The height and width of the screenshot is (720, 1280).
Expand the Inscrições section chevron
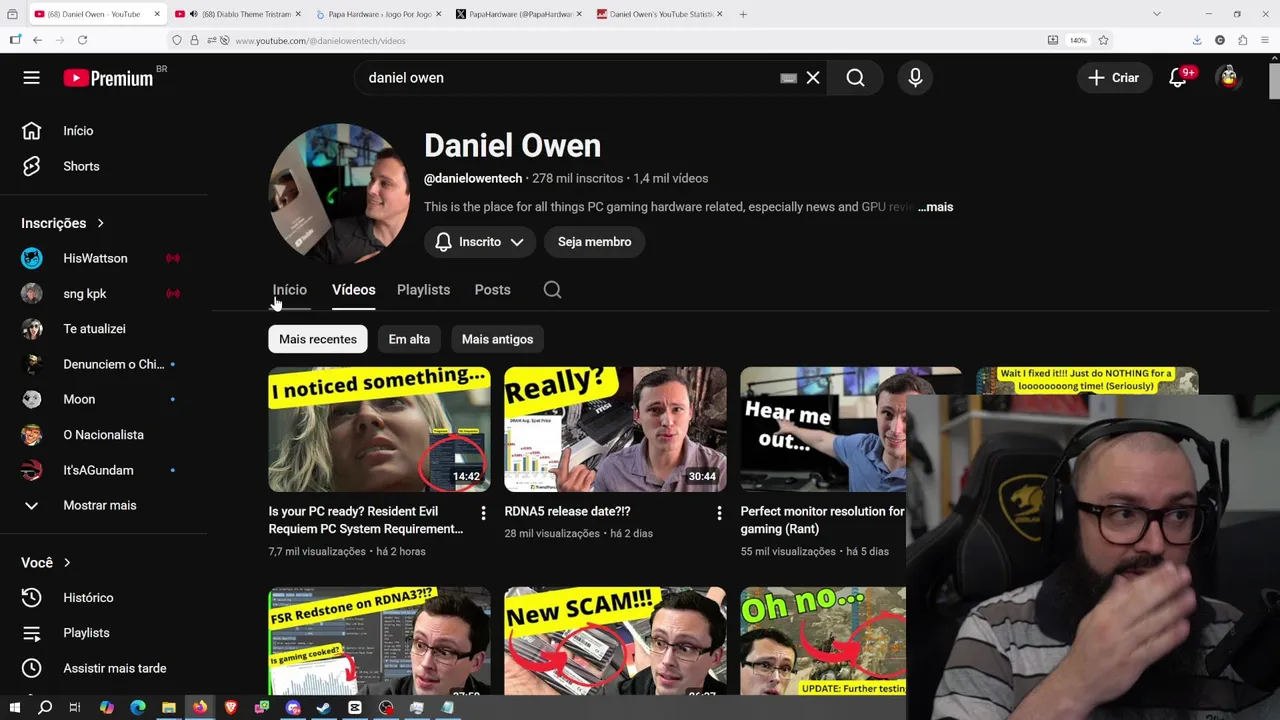[x=100, y=223]
